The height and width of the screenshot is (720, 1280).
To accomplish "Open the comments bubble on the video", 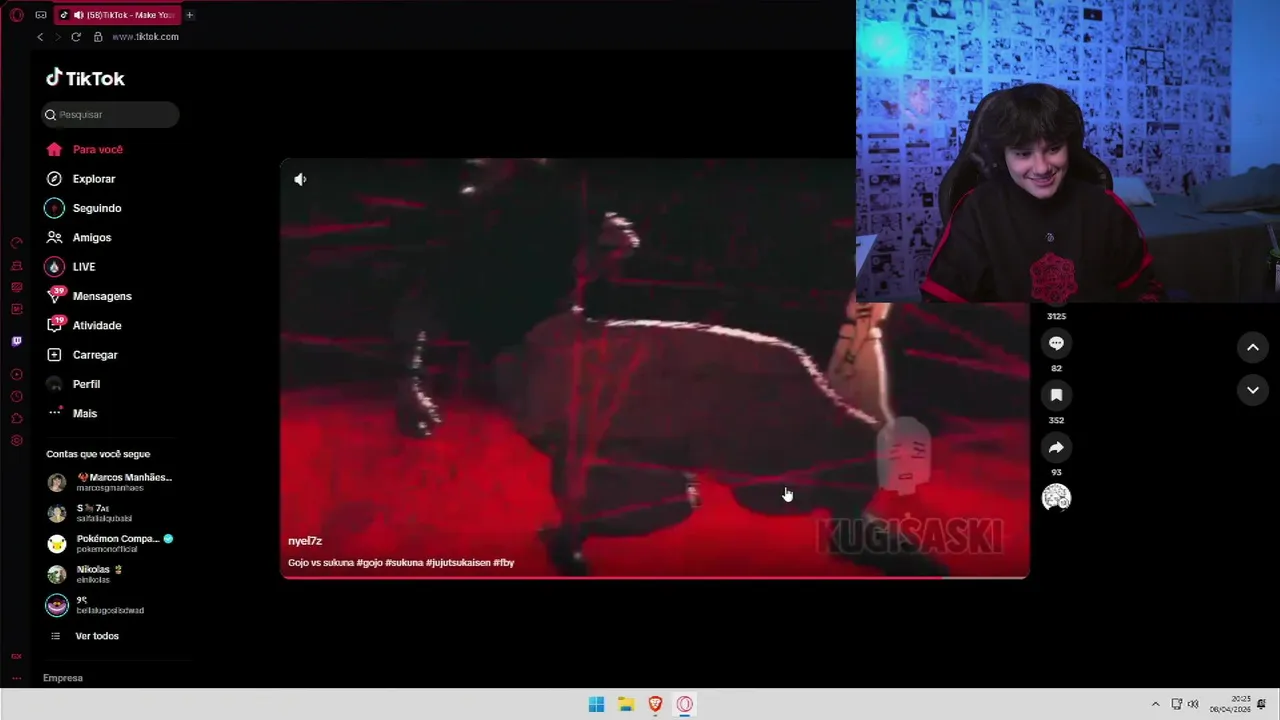I will click(x=1056, y=343).
